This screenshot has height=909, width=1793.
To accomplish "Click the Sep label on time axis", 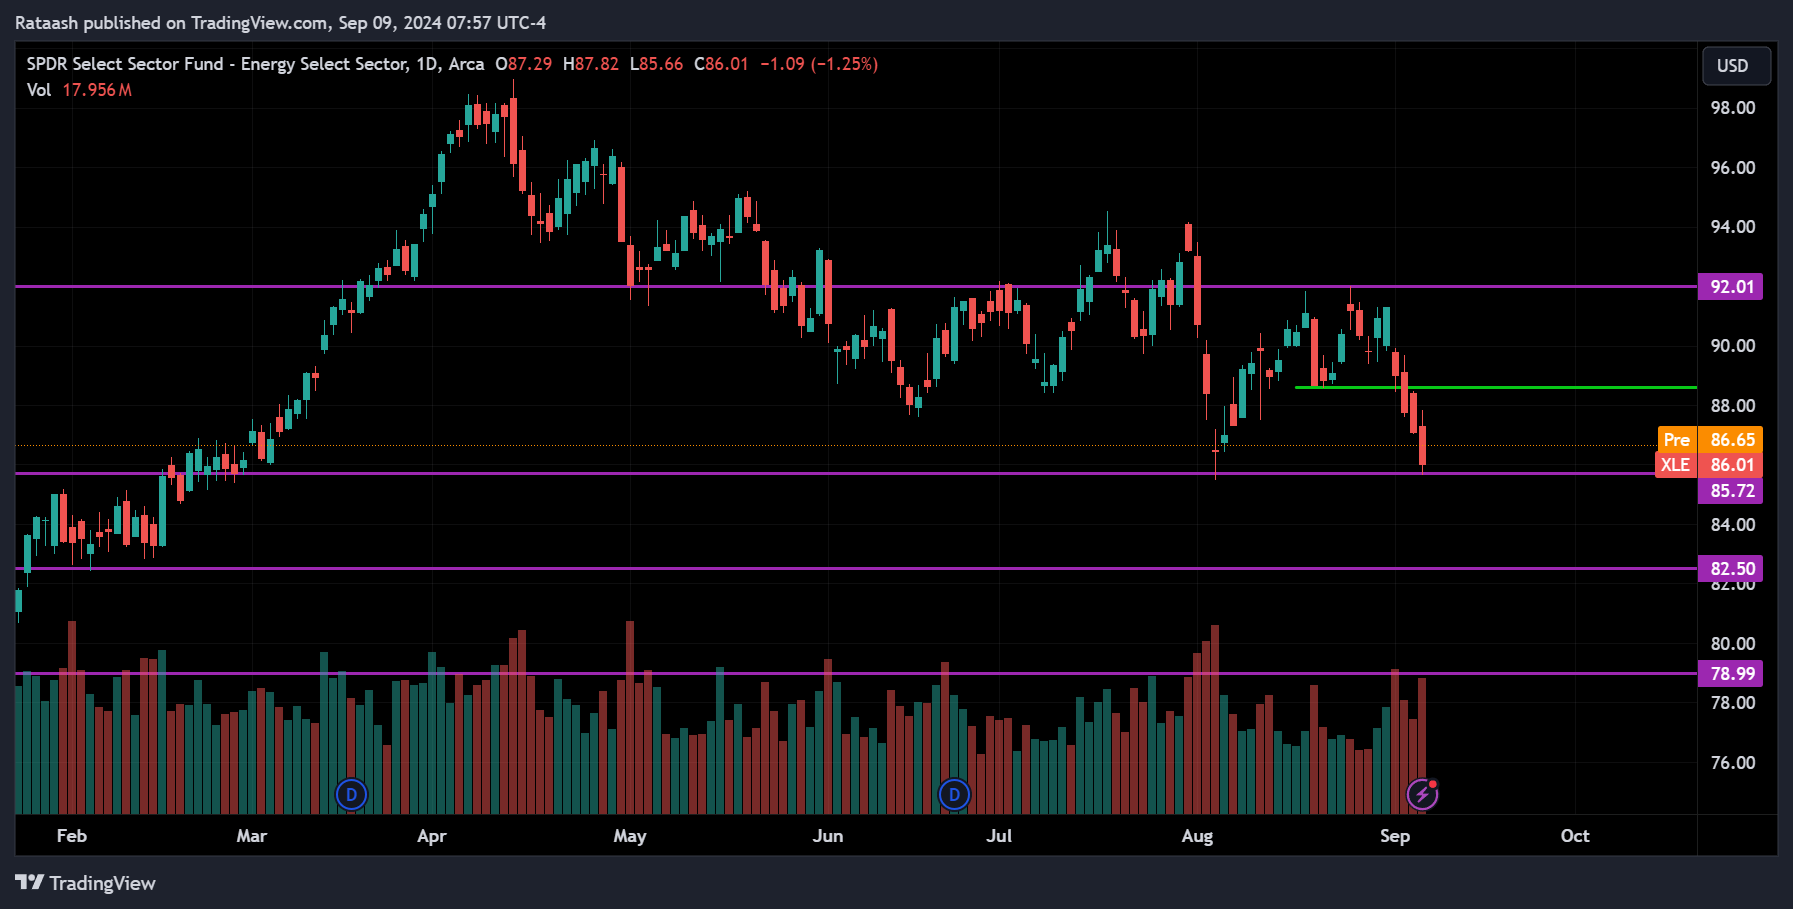I will (x=1395, y=836).
